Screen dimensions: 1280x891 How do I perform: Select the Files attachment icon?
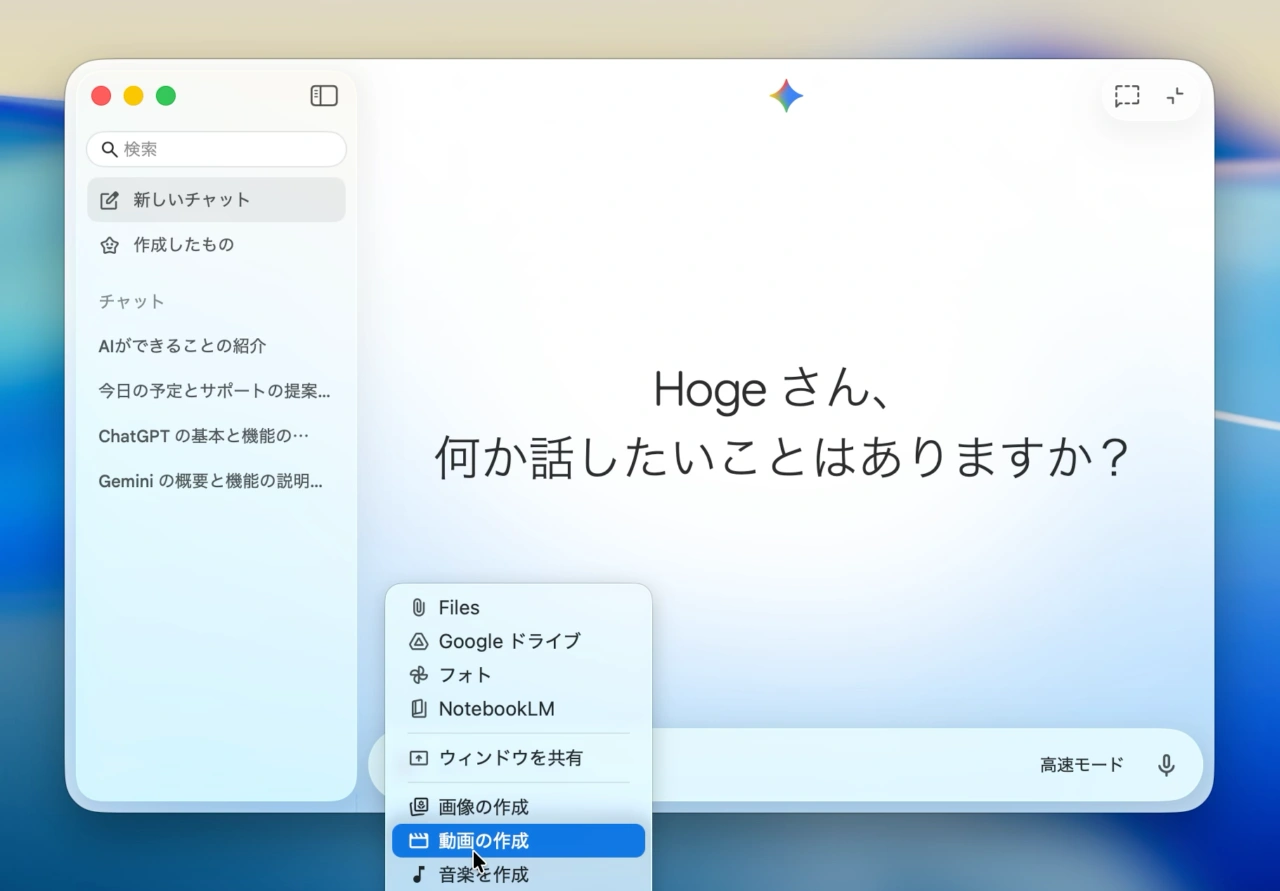[x=417, y=607]
